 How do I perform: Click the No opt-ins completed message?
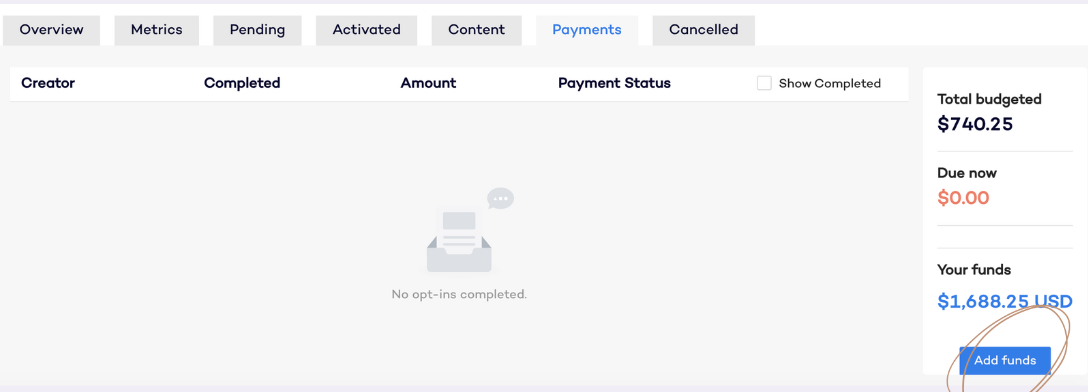click(459, 294)
